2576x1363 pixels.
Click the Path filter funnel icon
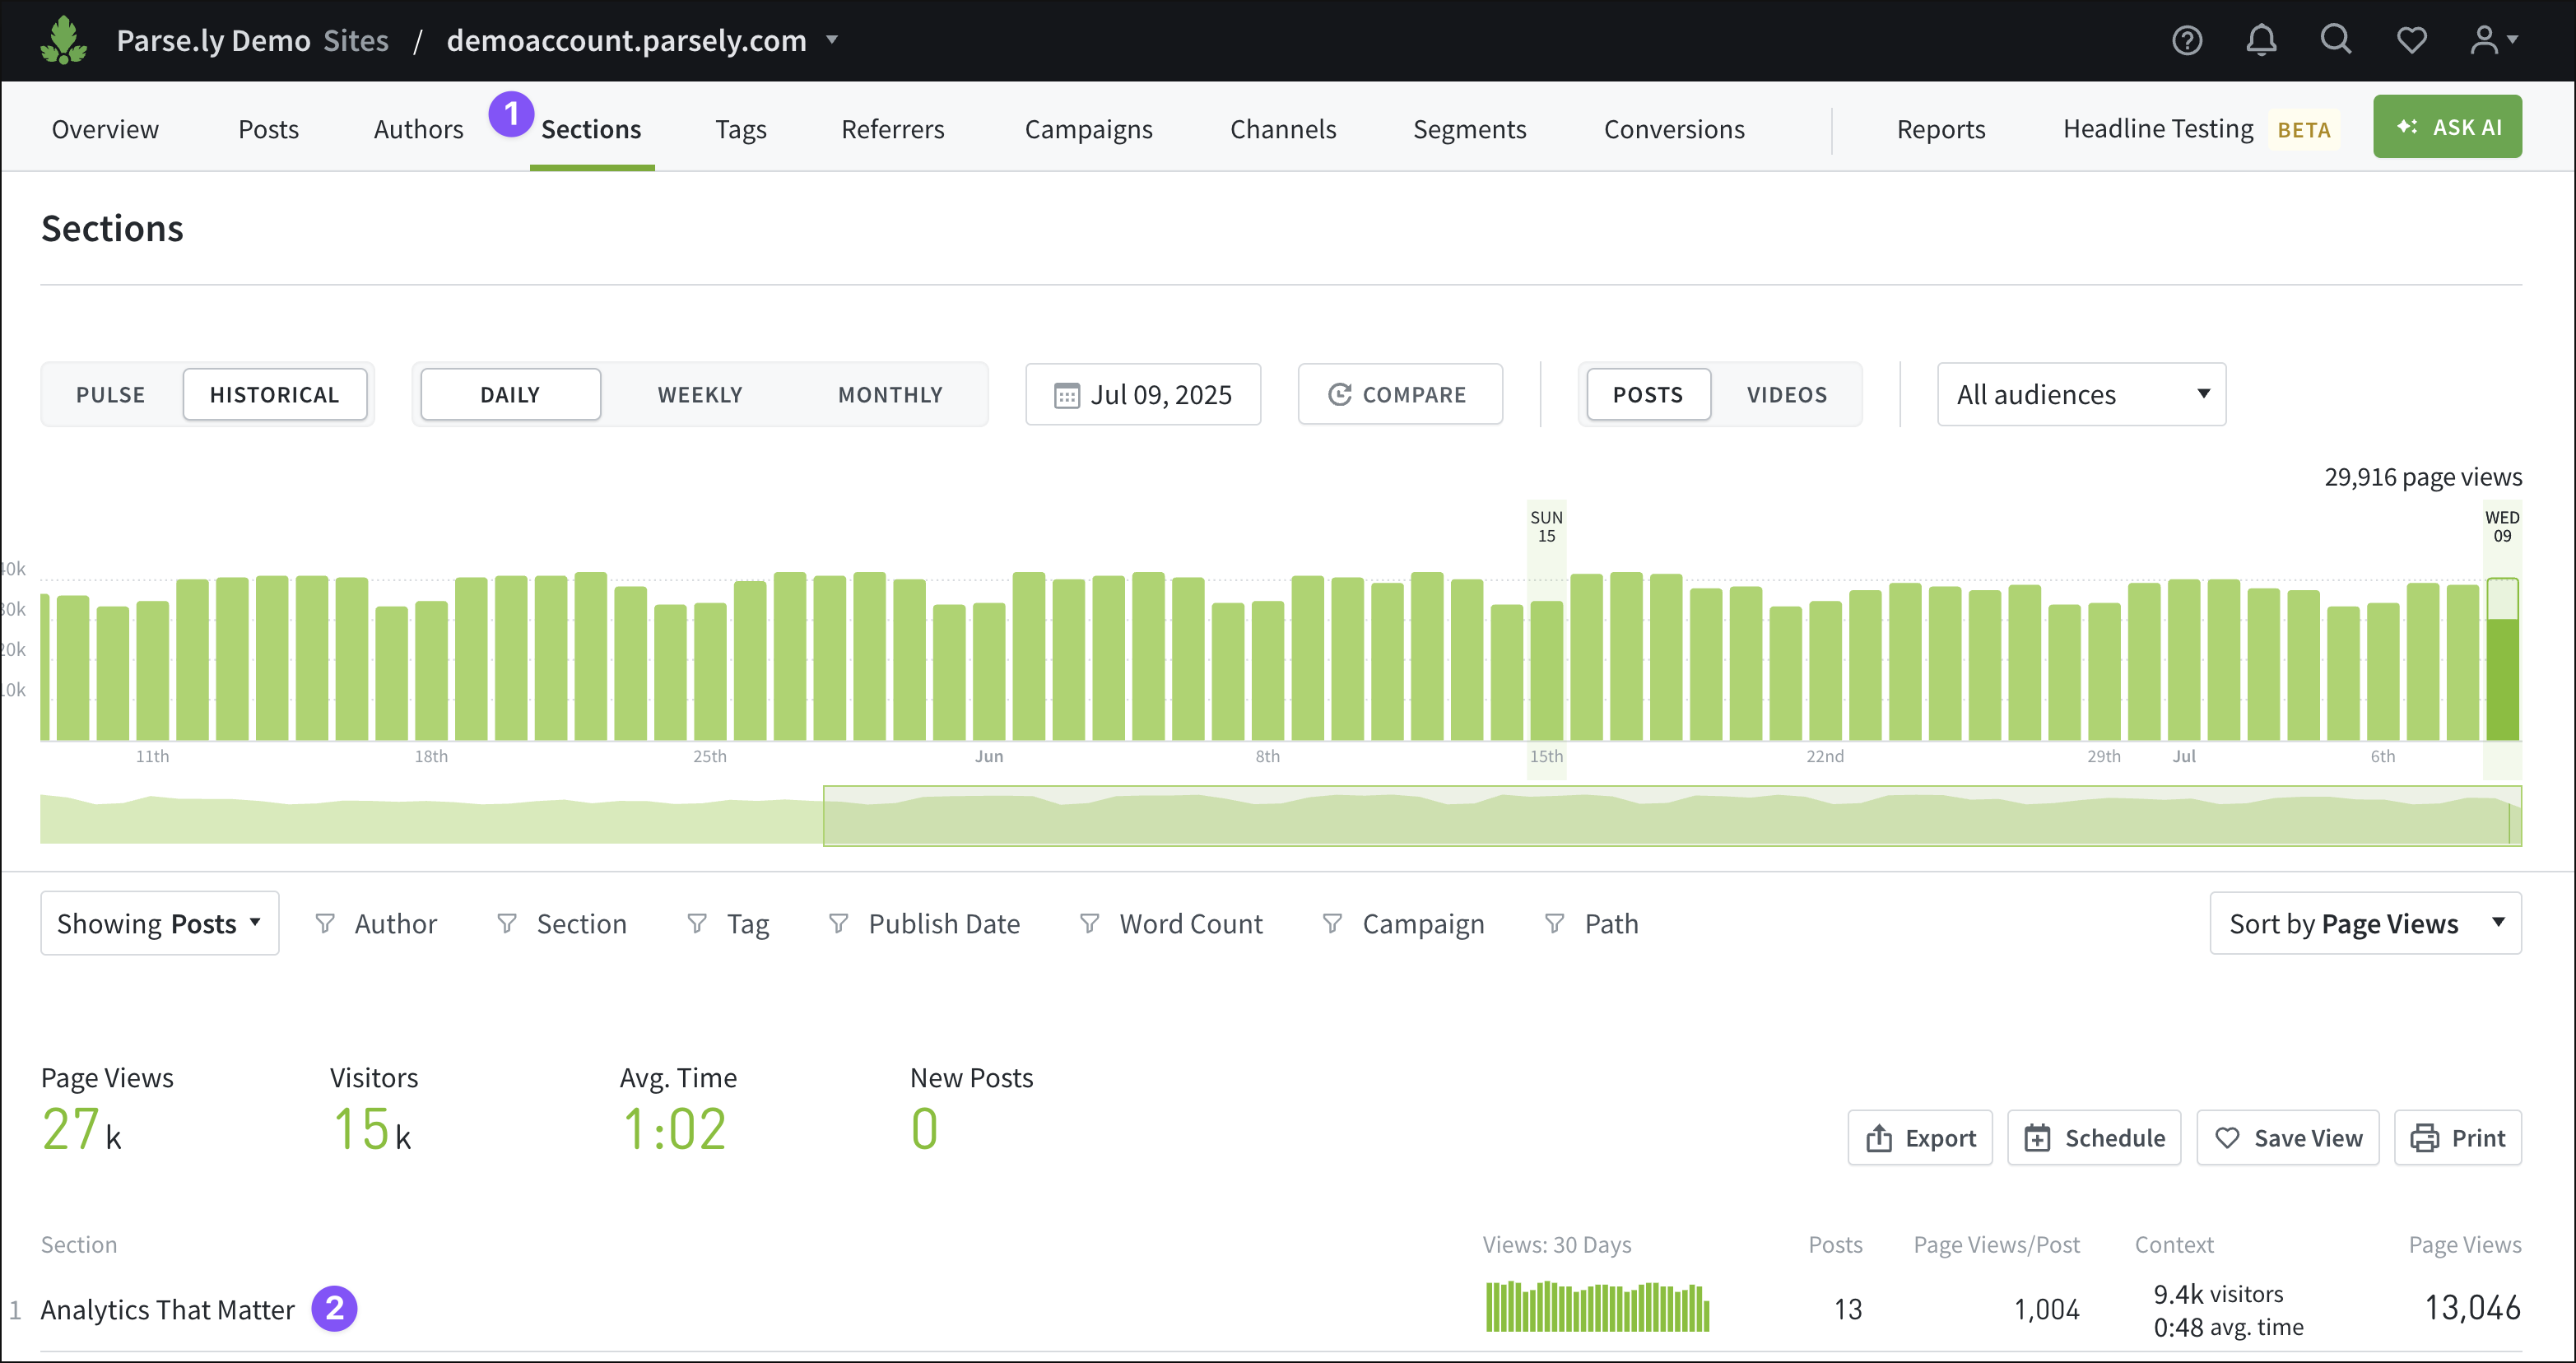tap(1555, 923)
